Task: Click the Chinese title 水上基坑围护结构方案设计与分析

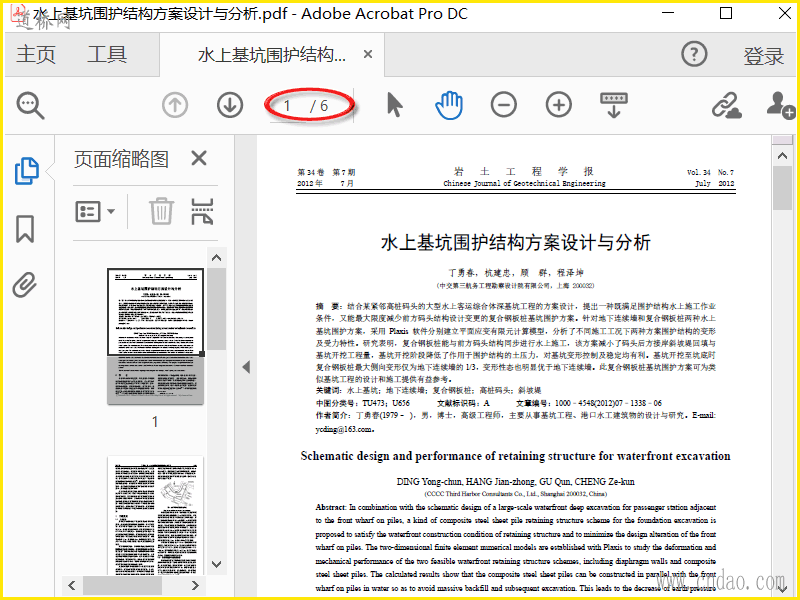Action: pos(516,242)
